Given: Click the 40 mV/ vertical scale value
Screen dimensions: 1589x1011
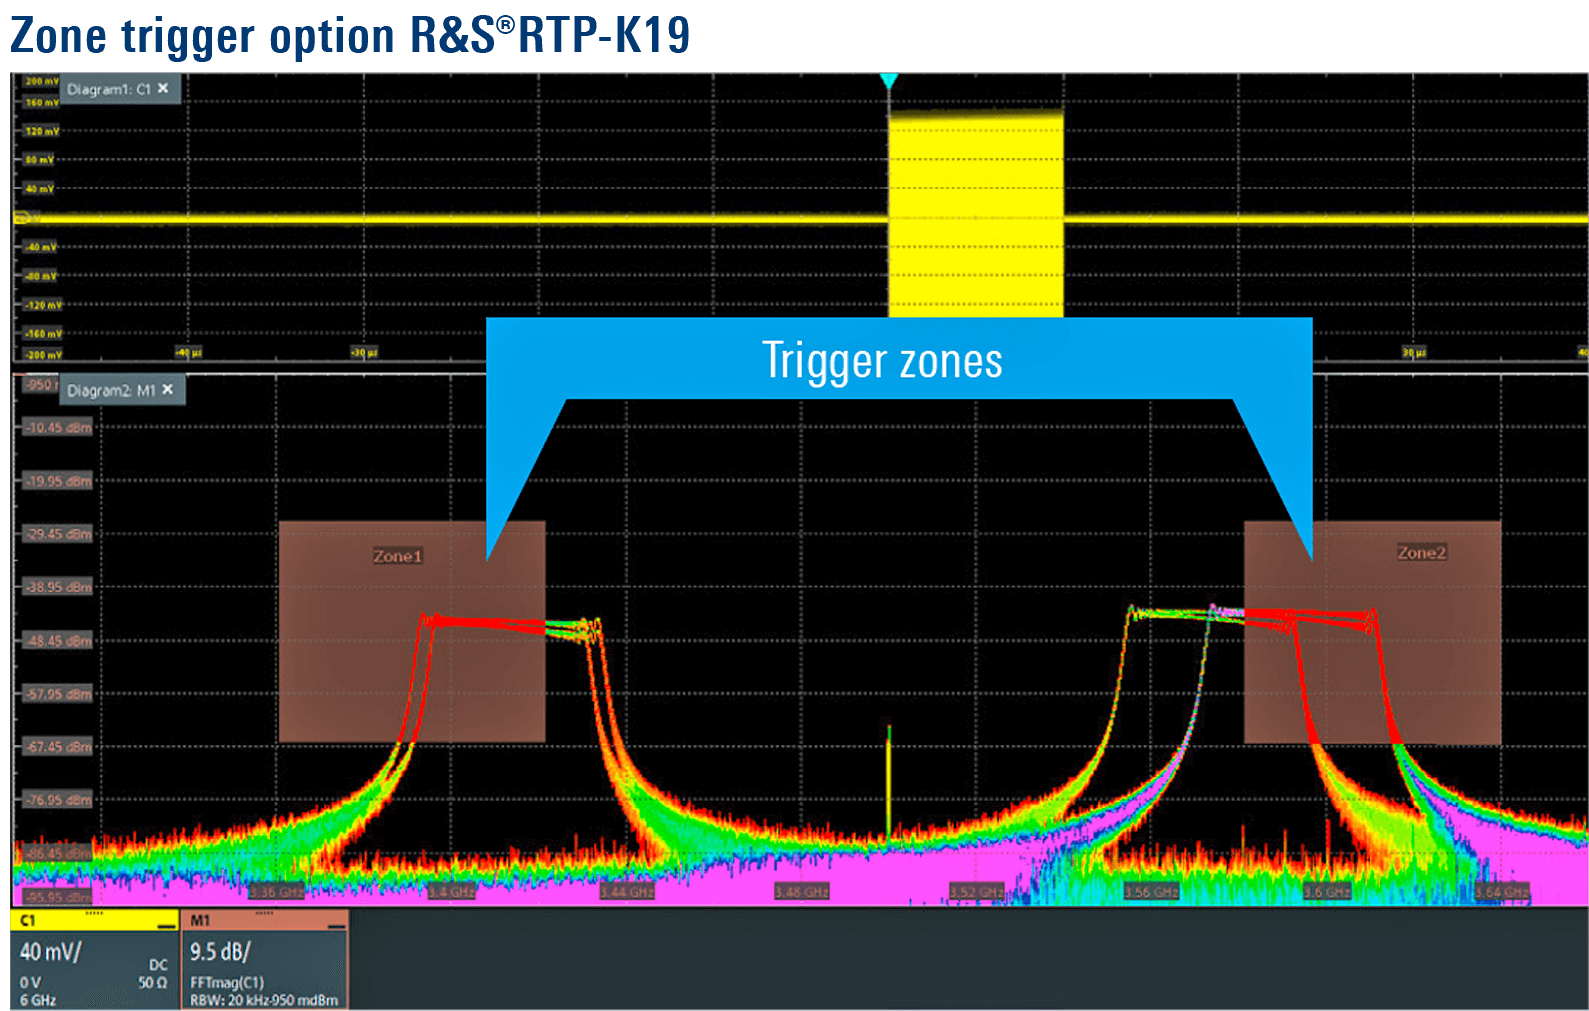Looking at the screenshot, I should pos(50,951).
